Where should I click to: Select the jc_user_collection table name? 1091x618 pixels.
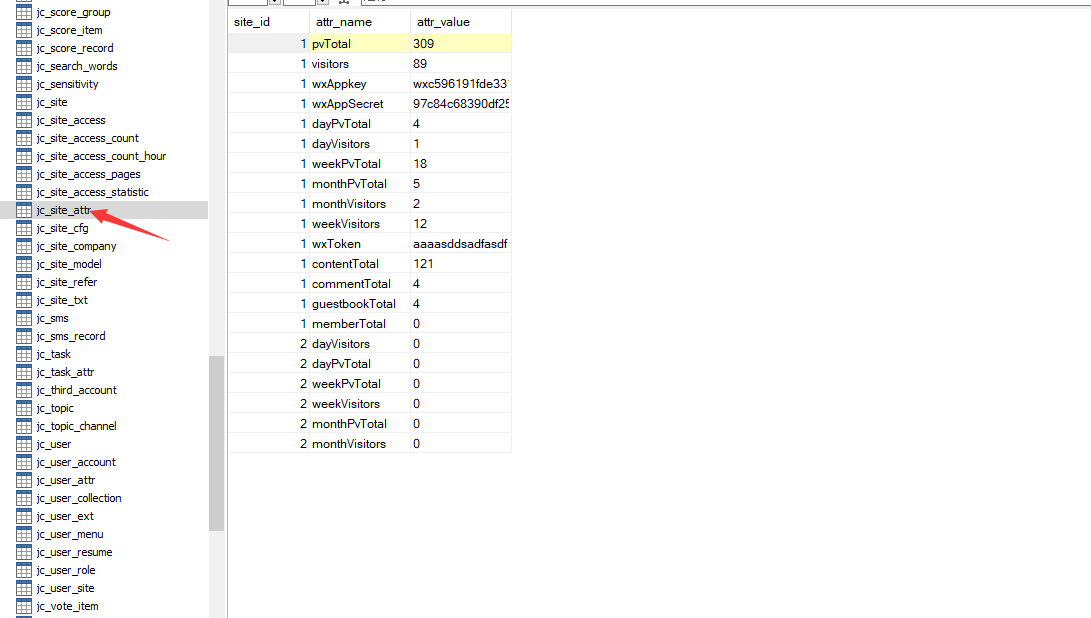(79, 498)
